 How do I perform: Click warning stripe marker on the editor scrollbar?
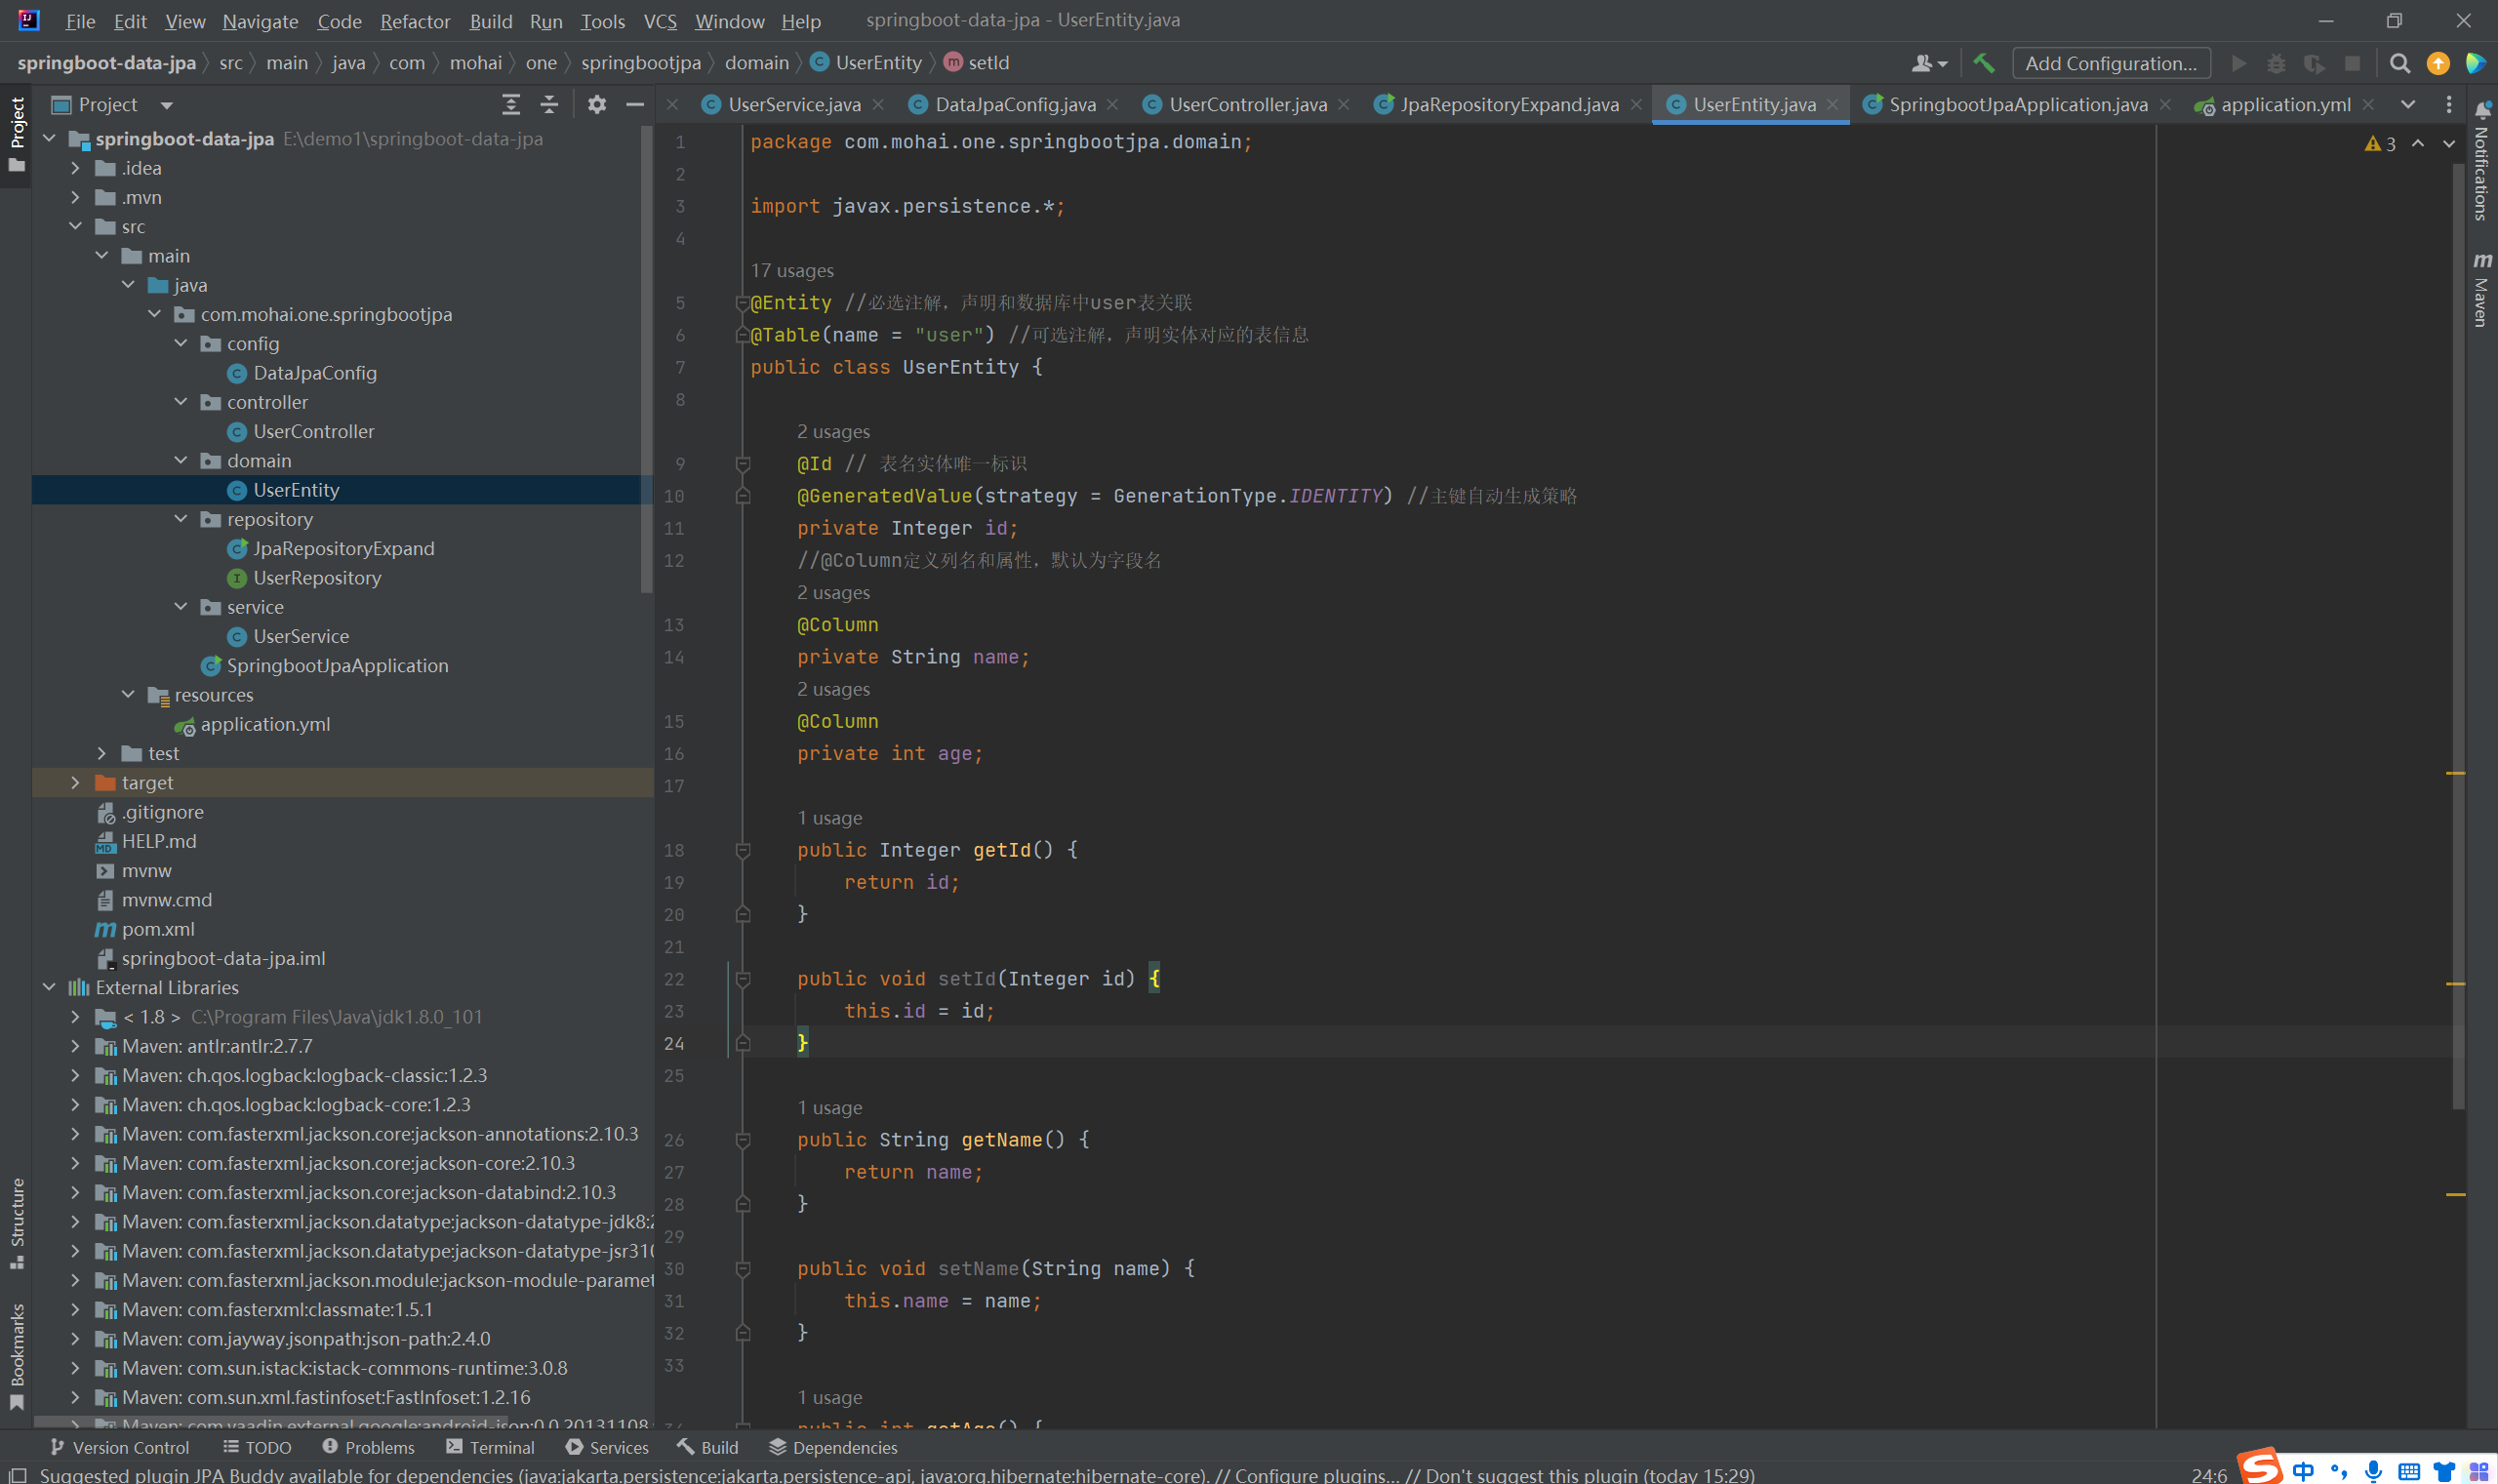tap(2455, 773)
